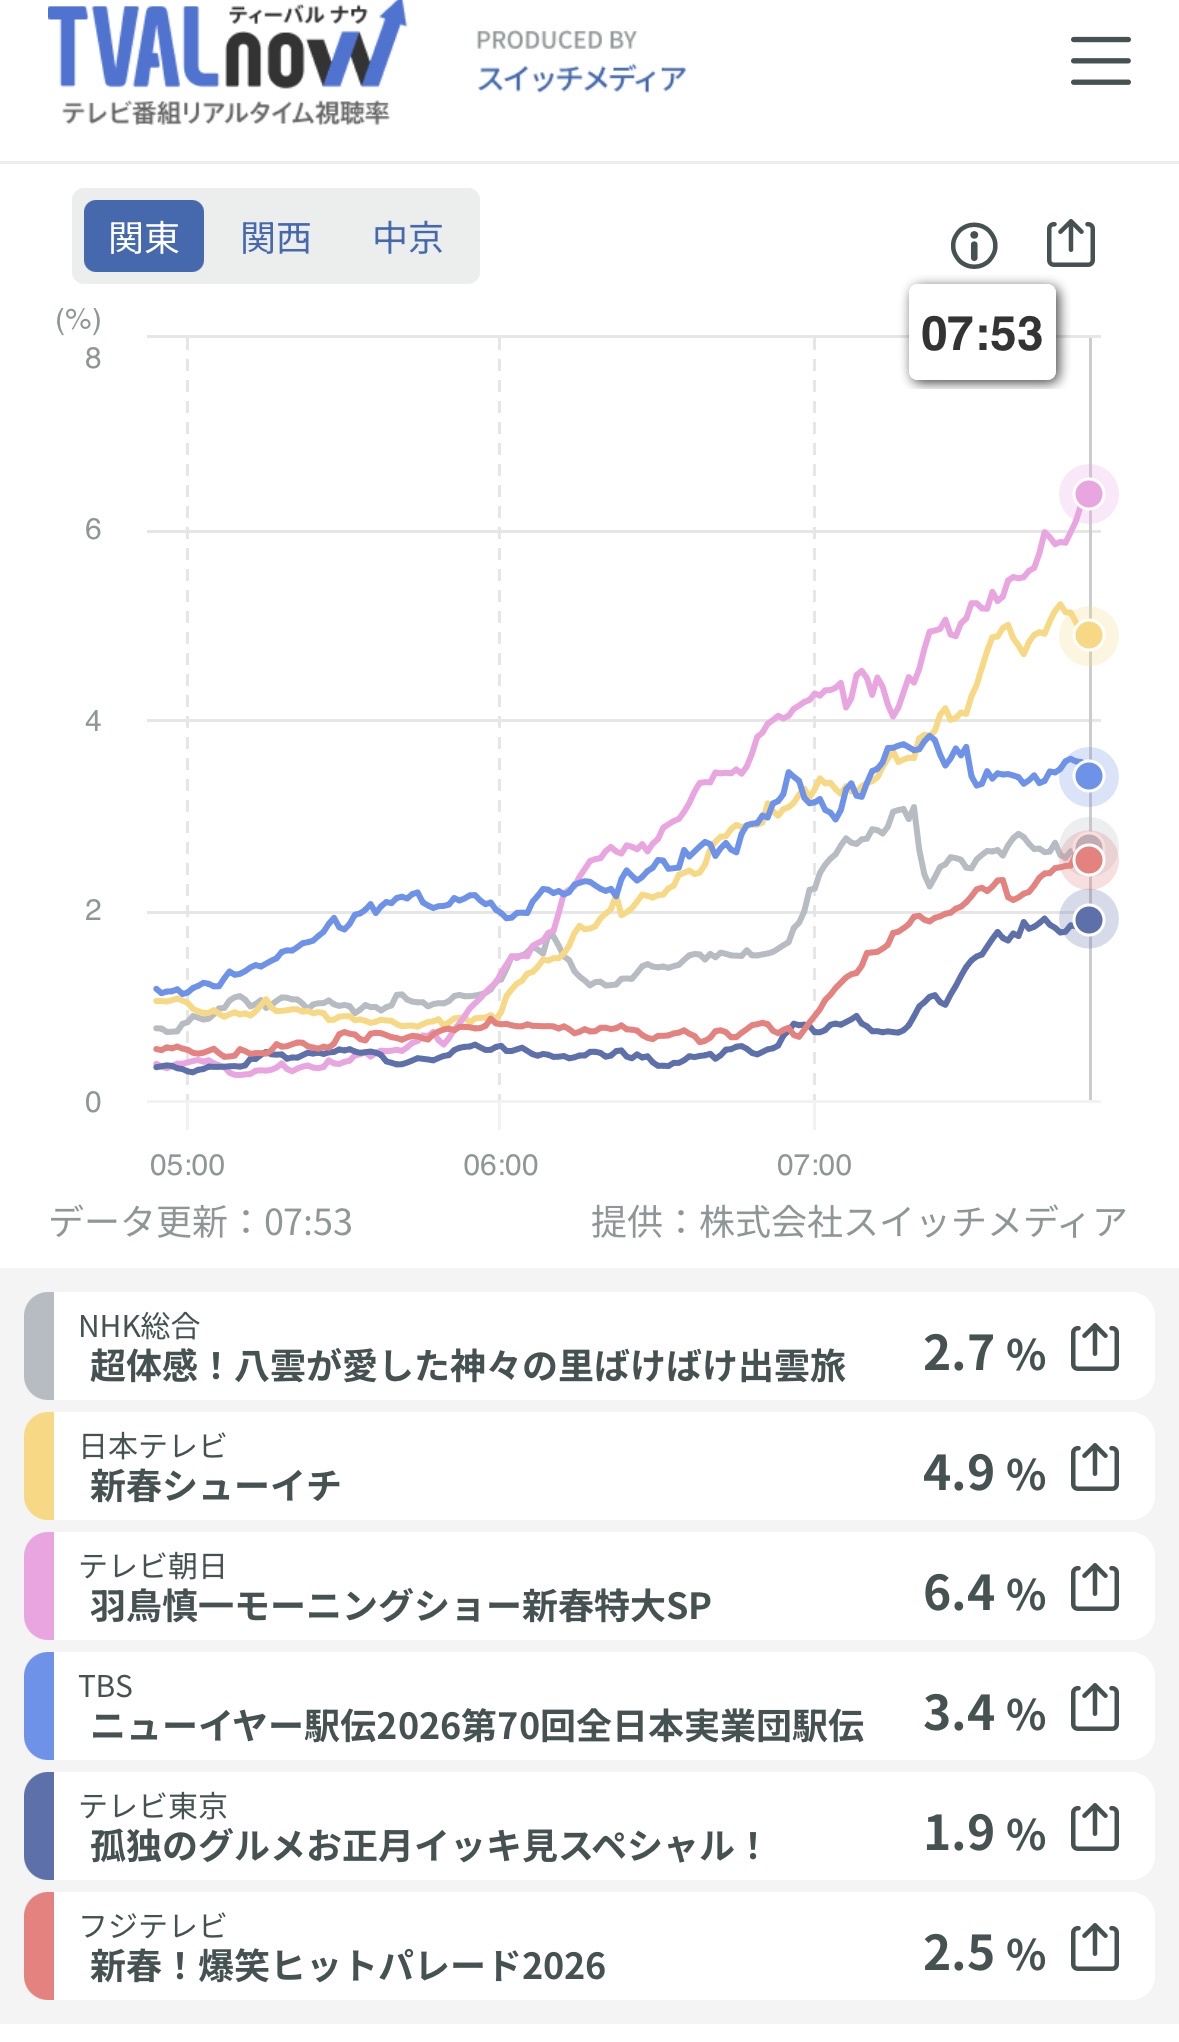1179x2042 pixels.
Task: Share NHK総合 program rating
Action: coord(1094,1347)
